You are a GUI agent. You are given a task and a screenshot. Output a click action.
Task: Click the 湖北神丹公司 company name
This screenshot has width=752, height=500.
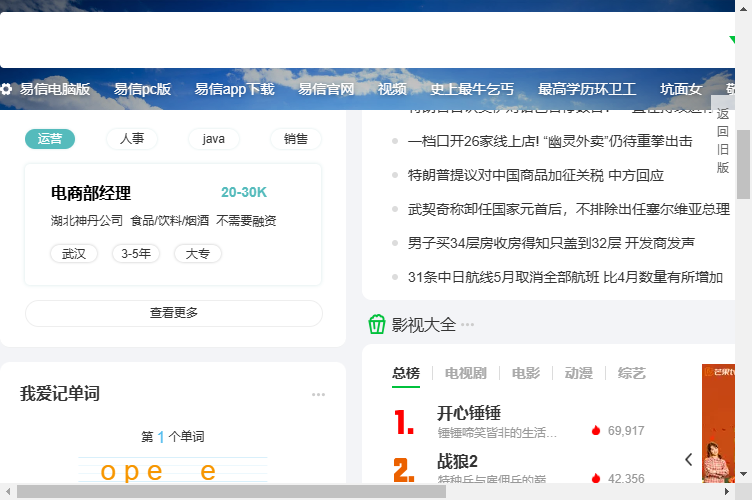[87, 221]
